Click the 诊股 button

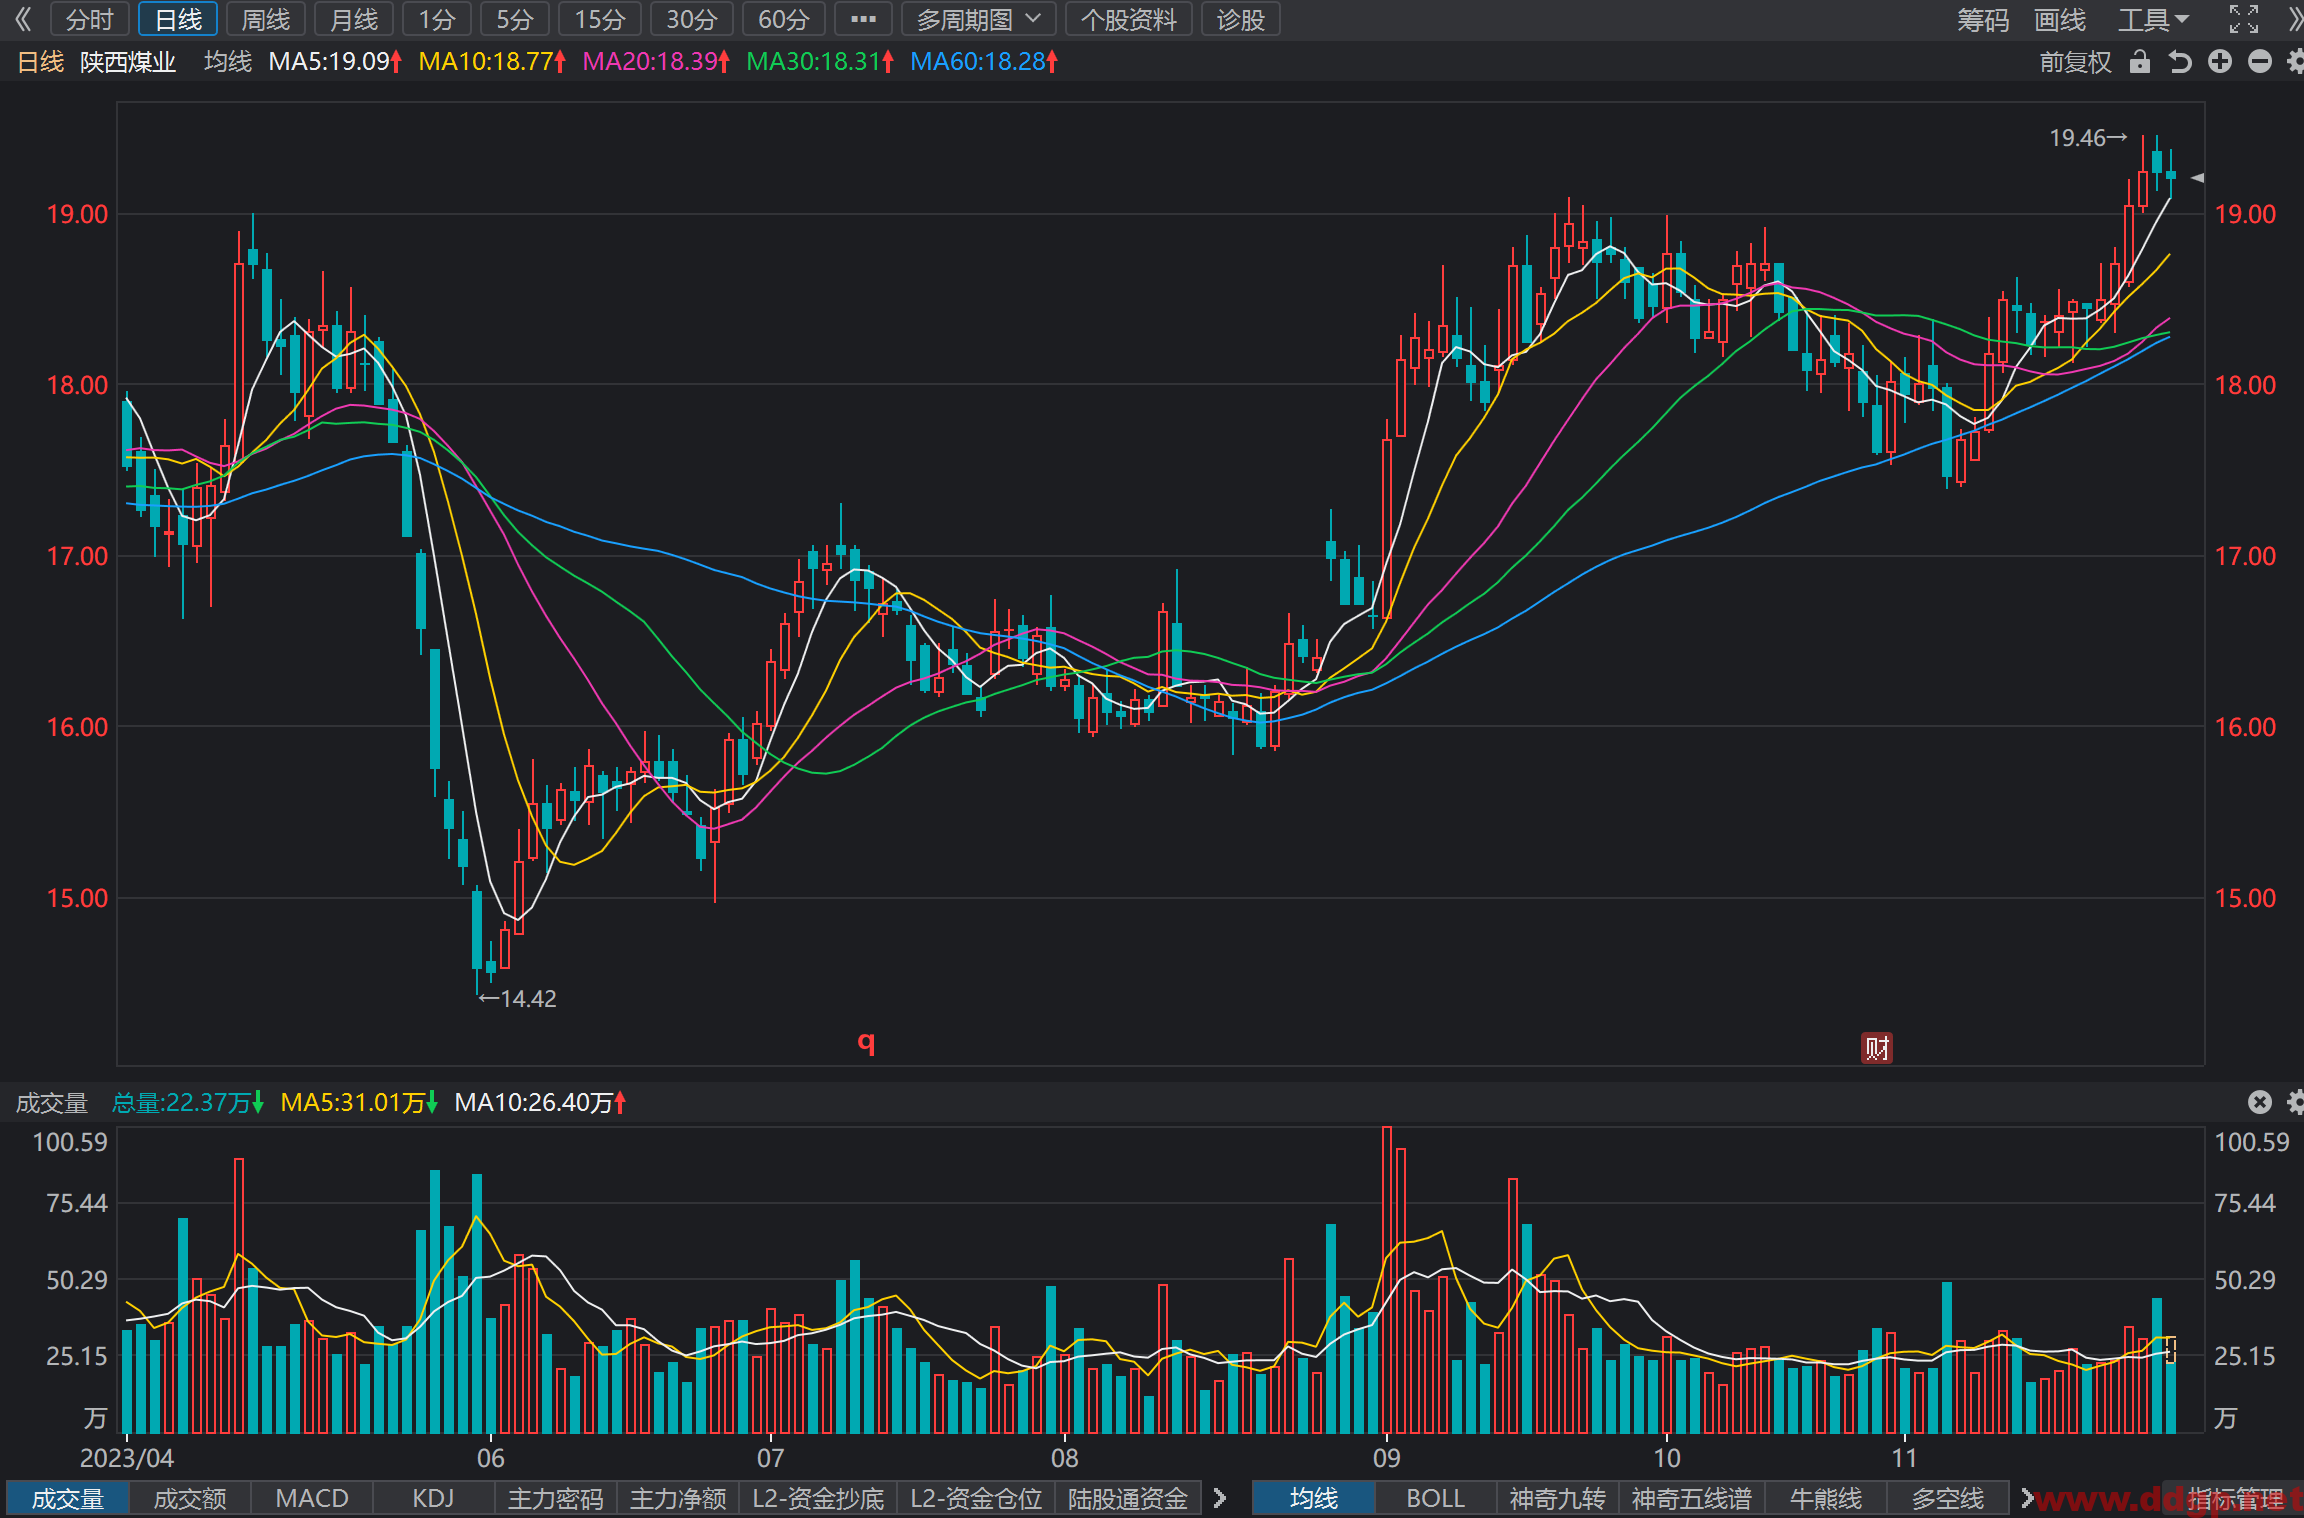coord(1241,19)
